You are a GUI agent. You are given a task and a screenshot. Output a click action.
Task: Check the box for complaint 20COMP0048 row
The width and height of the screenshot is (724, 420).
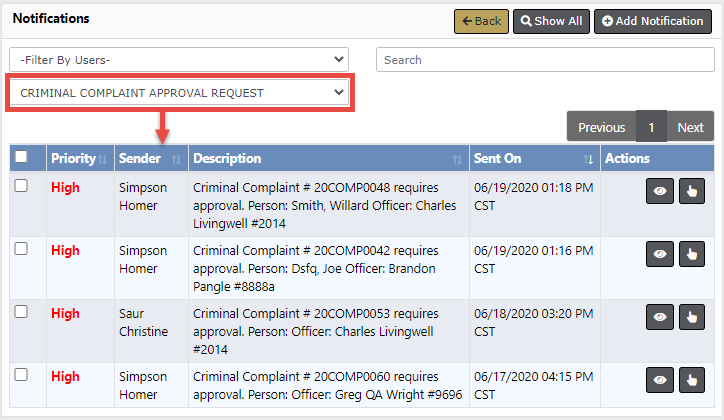[21, 187]
